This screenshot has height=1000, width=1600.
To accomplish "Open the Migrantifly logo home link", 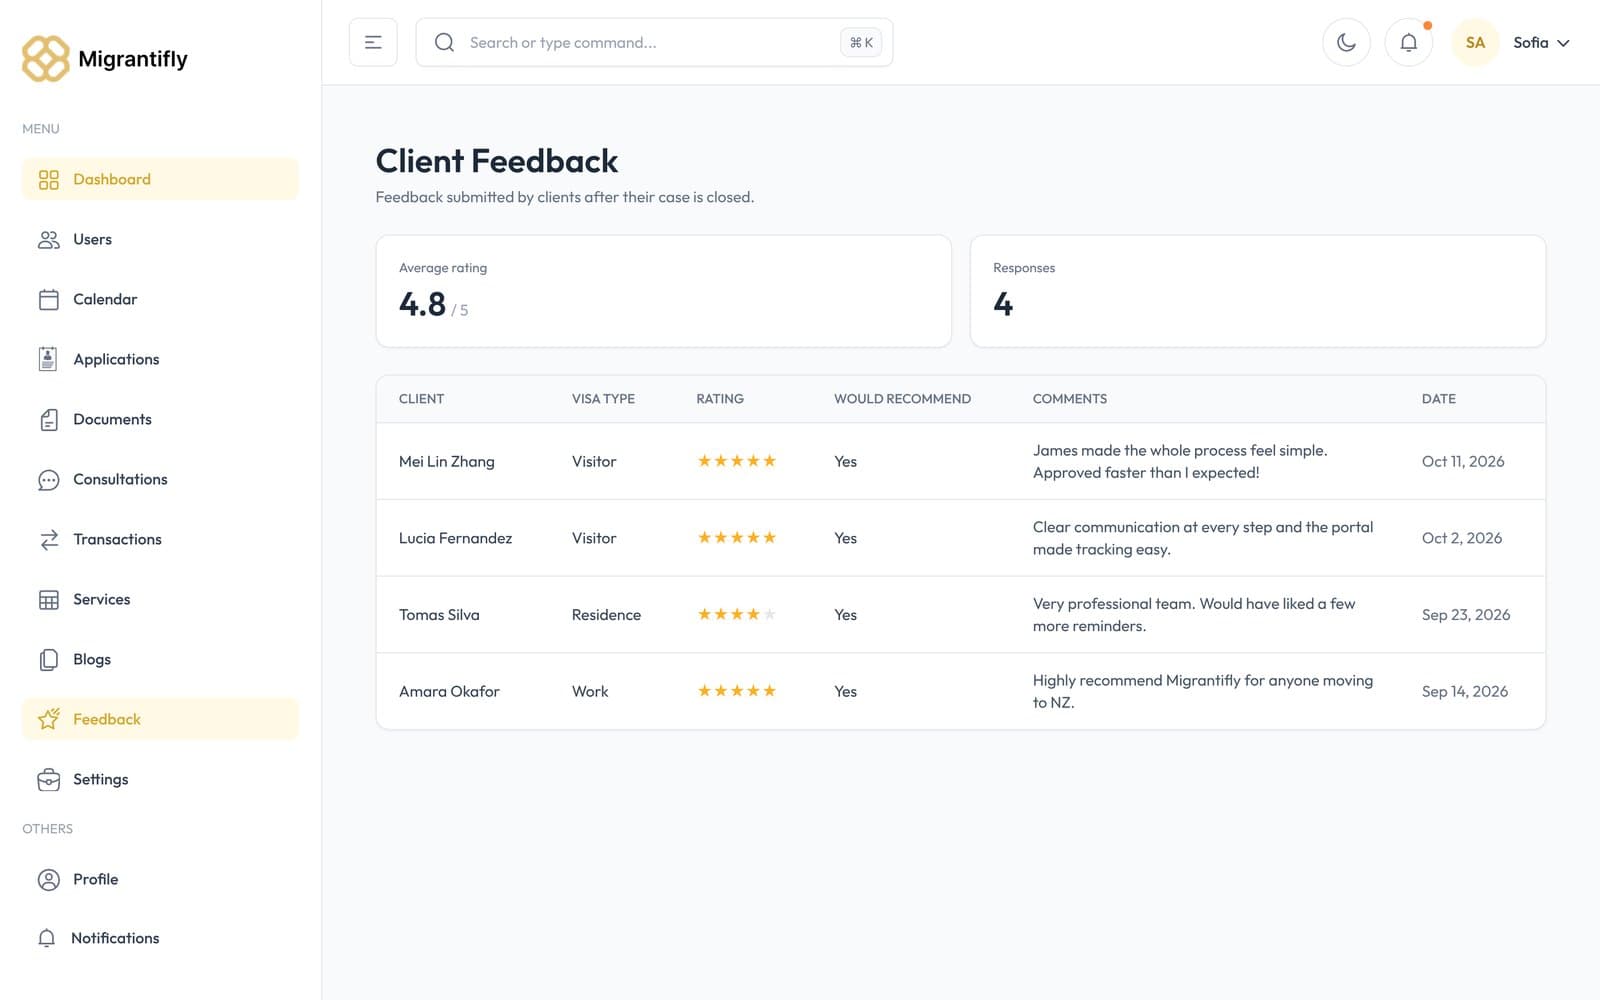I will tap(105, 59).
